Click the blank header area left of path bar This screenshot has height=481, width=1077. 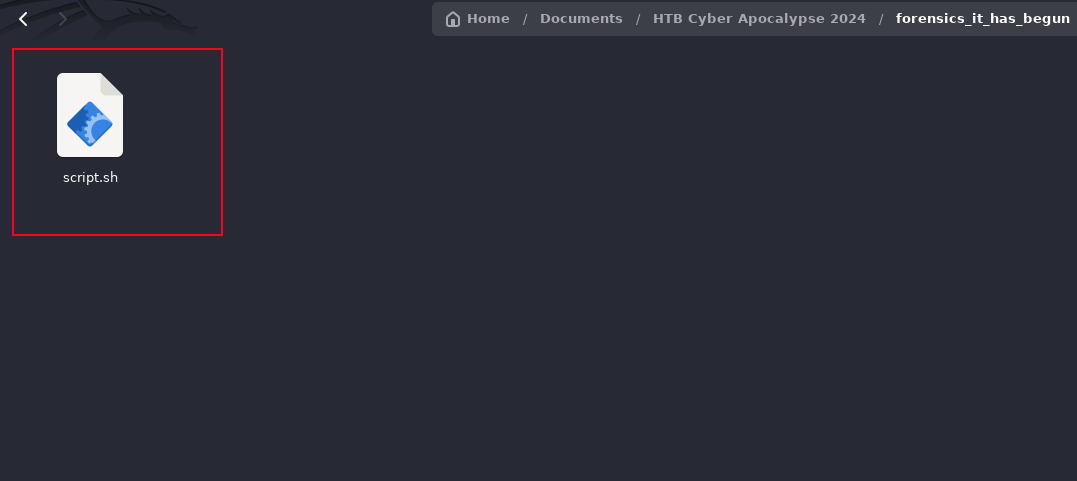[300, 19]
